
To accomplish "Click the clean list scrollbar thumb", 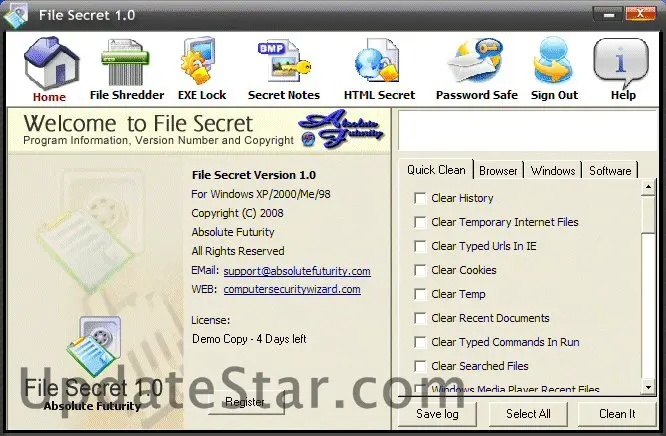I will (648, 214).
